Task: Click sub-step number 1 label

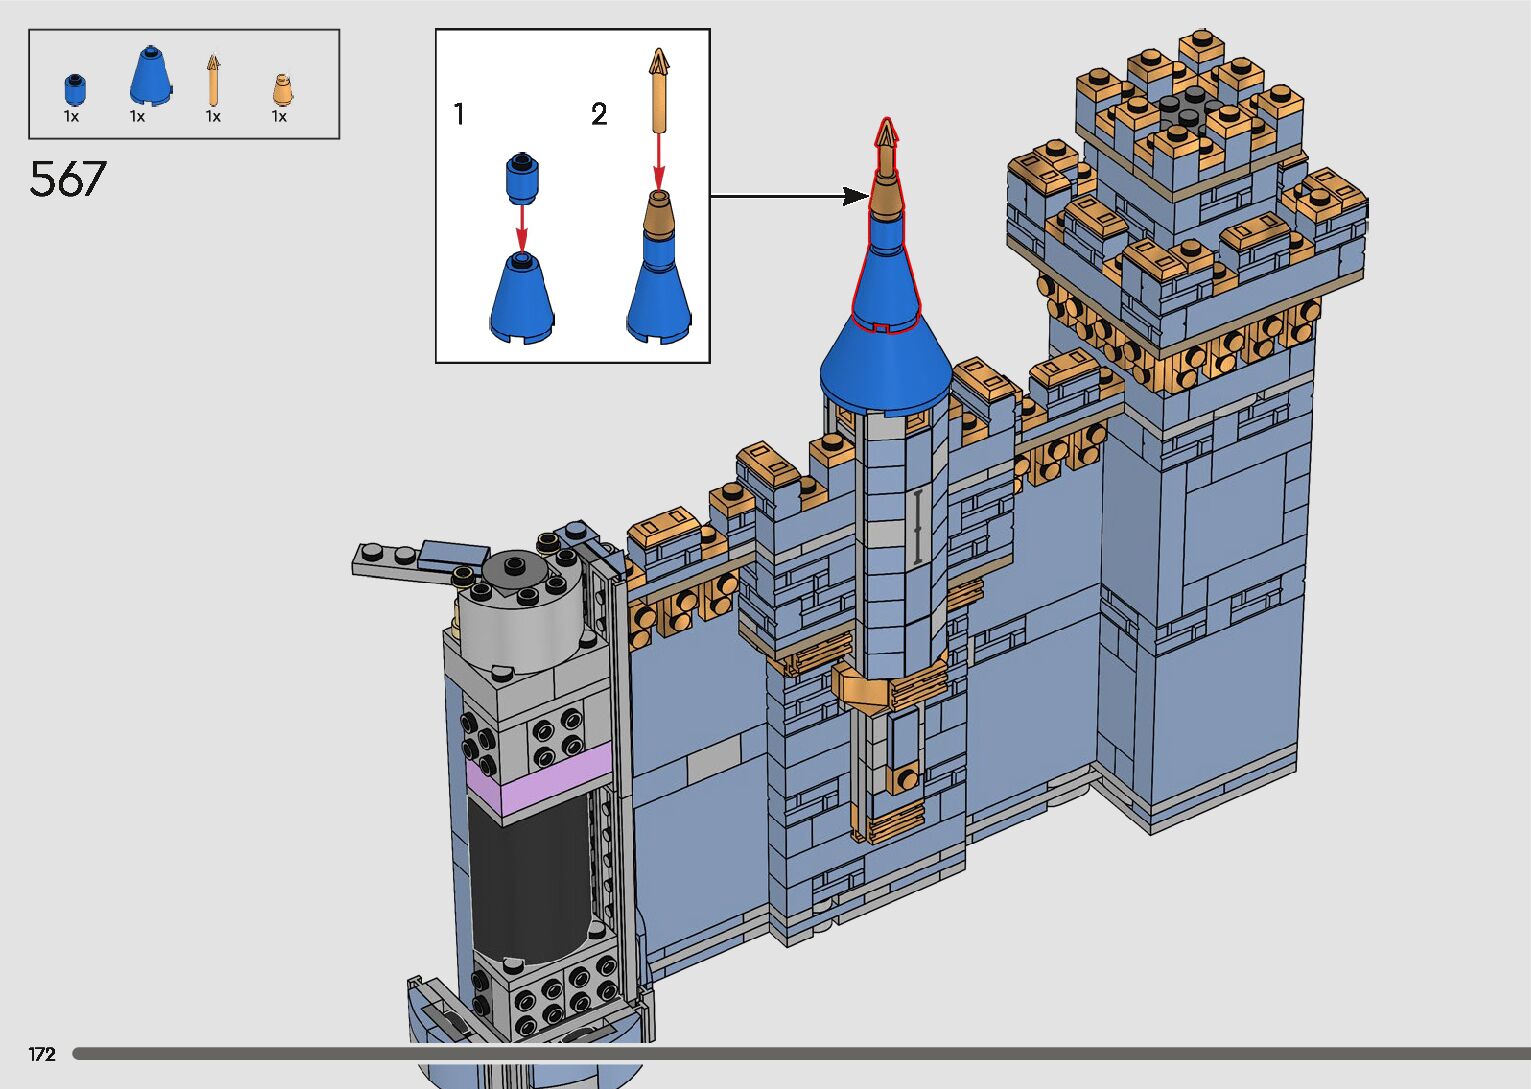Action: pos(459,114)
